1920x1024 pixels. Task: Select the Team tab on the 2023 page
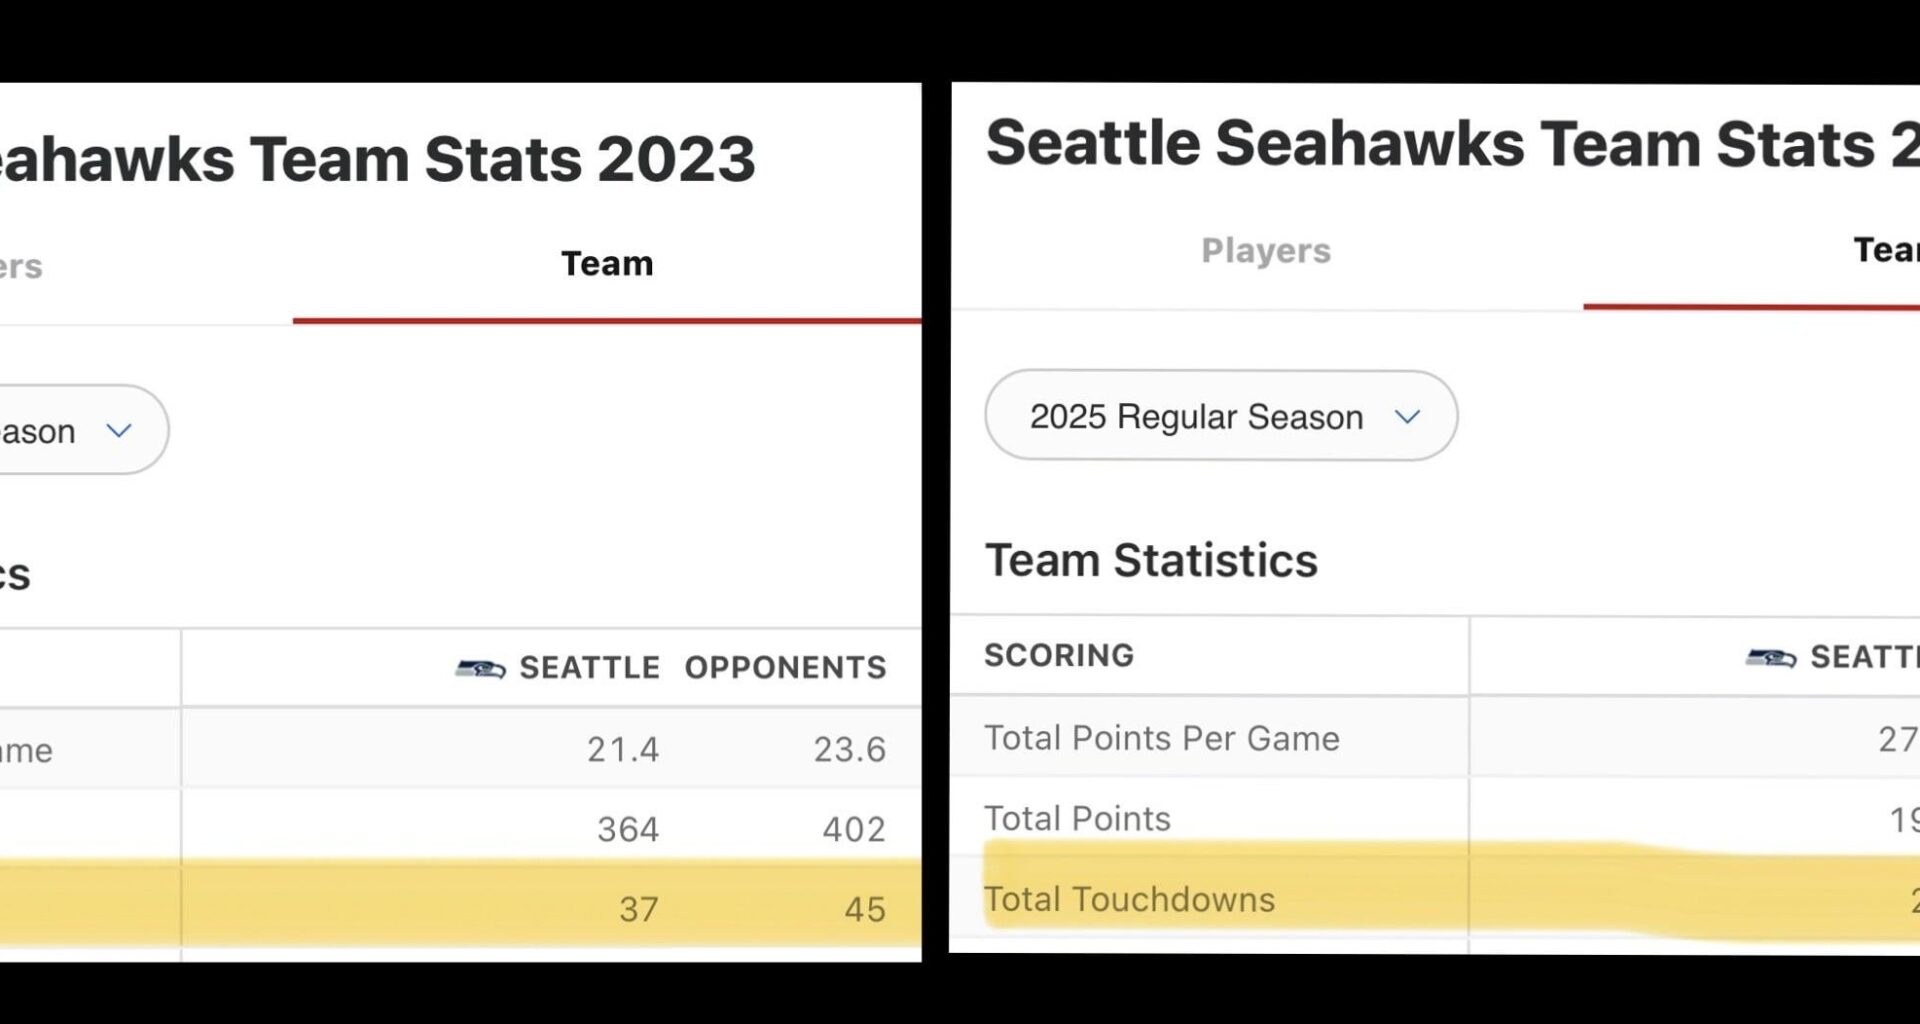point(606,263)
